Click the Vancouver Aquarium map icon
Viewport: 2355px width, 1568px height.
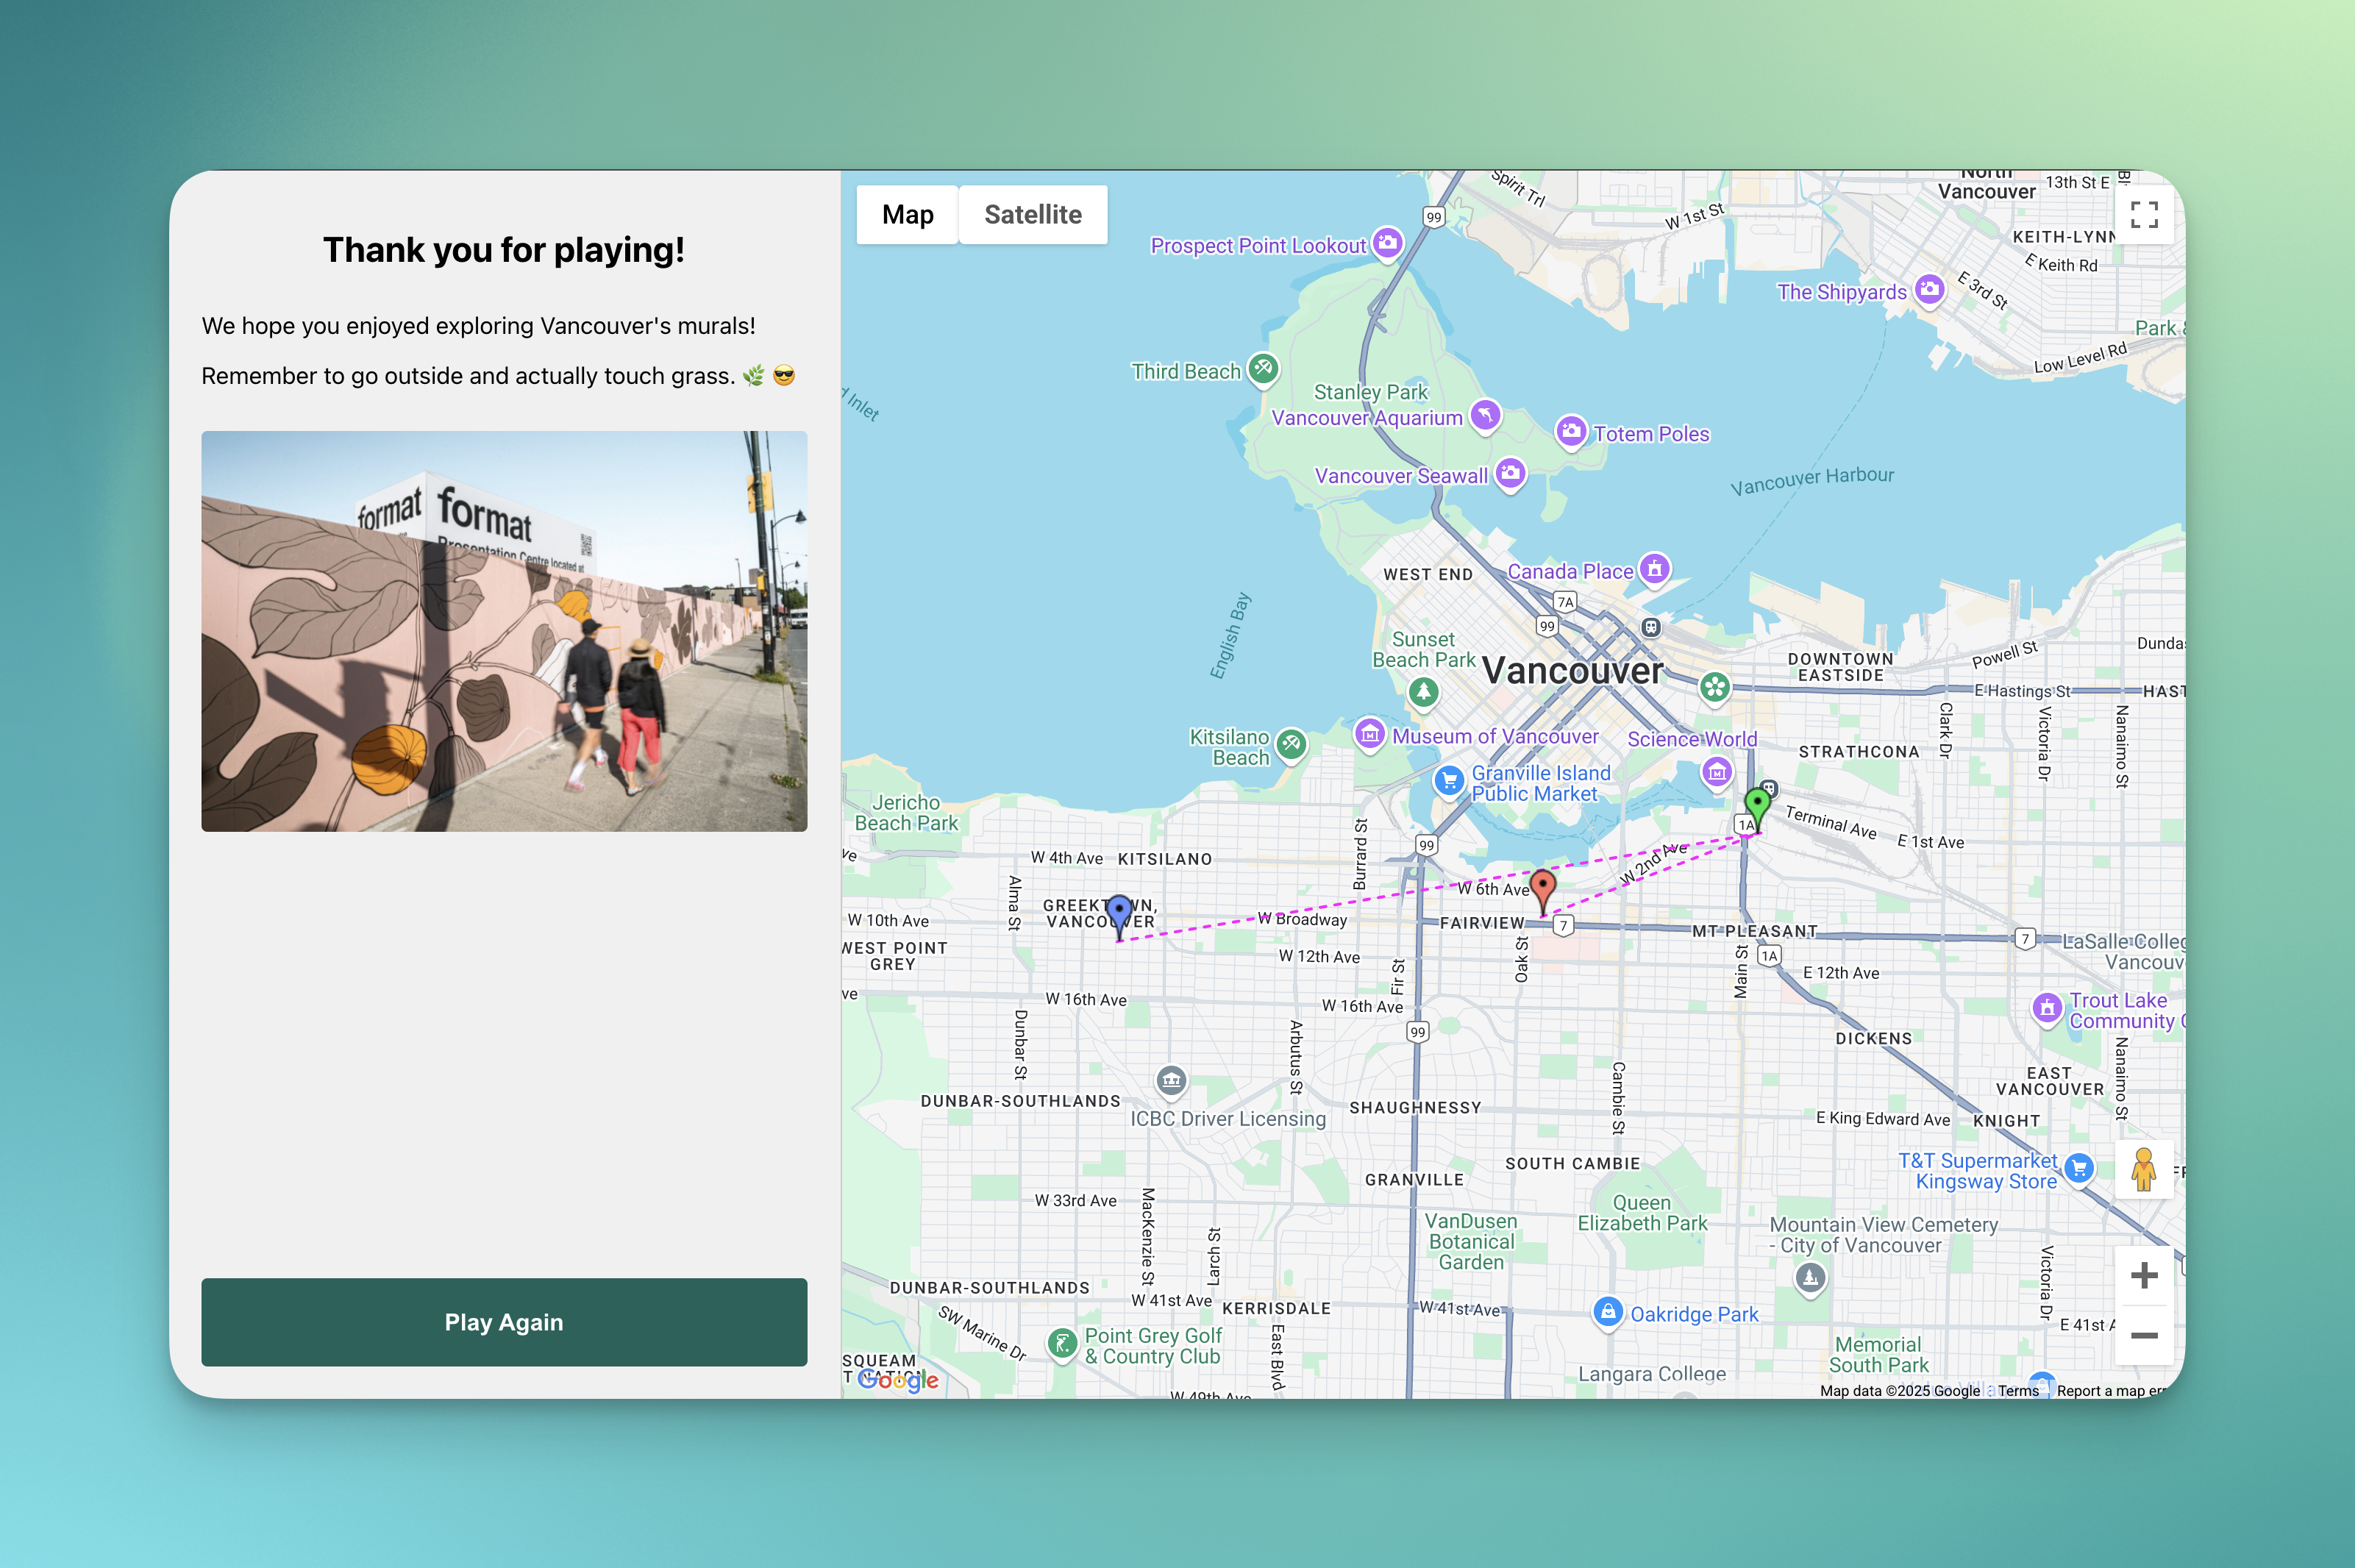(x=1486, y=414)
